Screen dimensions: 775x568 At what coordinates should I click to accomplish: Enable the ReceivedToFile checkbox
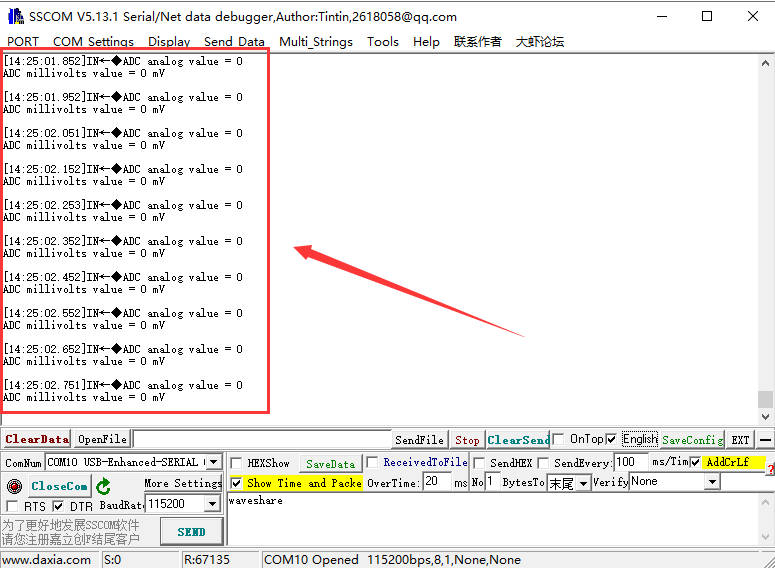[372, 463]
